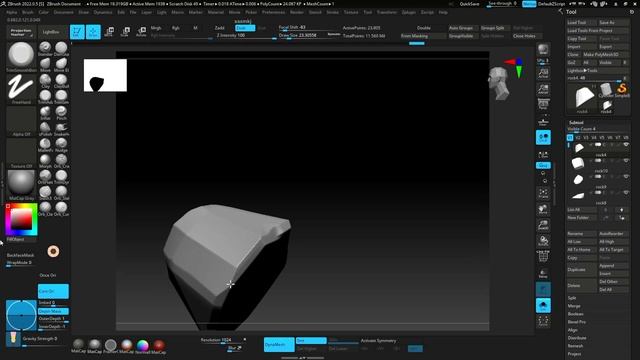Open the MatCap Gray material picker
Screen dimensions: 640x360
tap(21, 185)
